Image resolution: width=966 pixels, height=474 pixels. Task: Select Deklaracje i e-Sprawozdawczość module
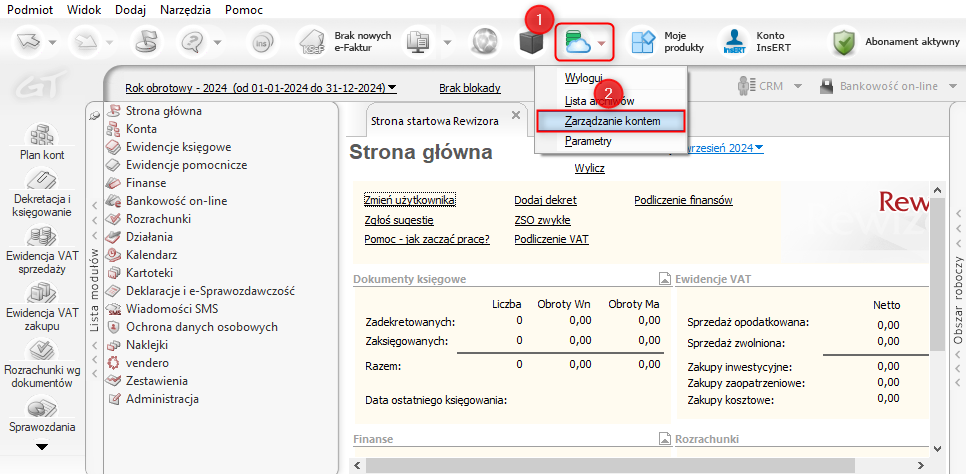(210, 290)
